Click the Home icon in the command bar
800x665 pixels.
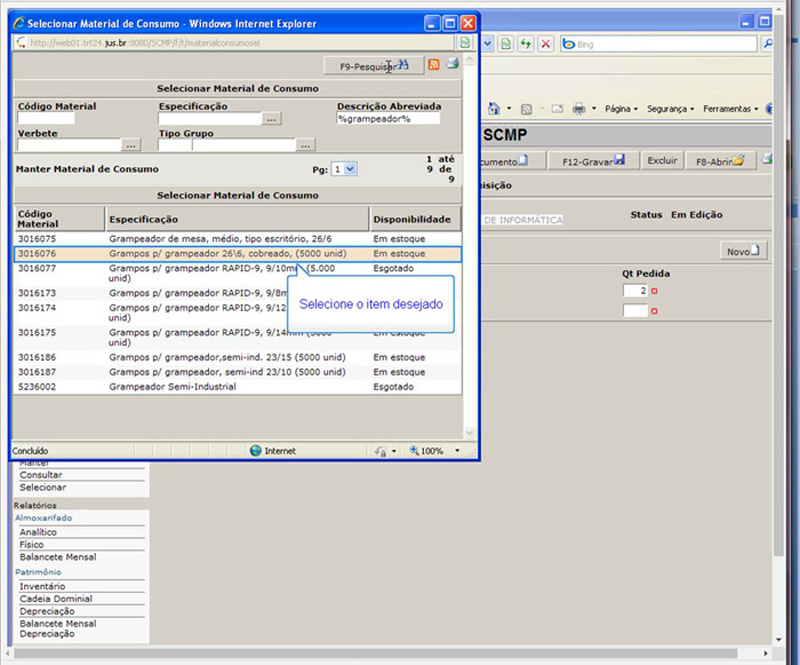pyautogui.click(x=494, y=109)
